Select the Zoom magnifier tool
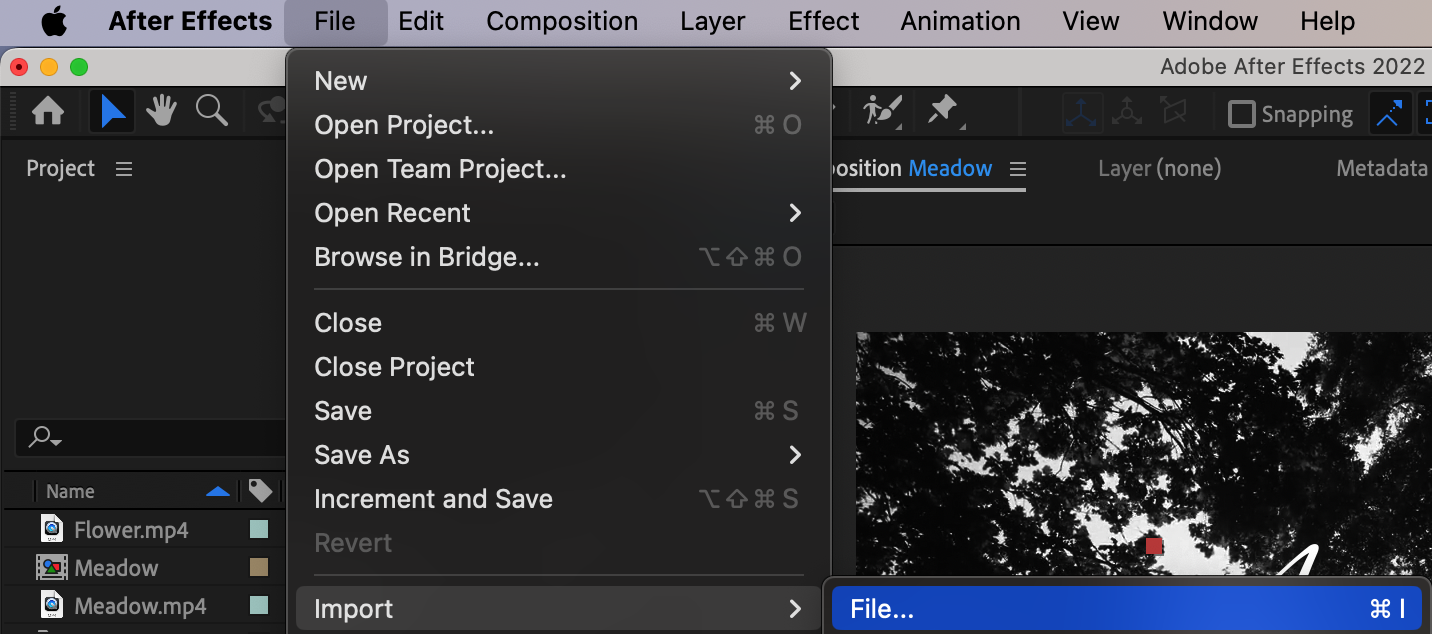This screenshot has height=634, width=1432. tap(211, 112)
